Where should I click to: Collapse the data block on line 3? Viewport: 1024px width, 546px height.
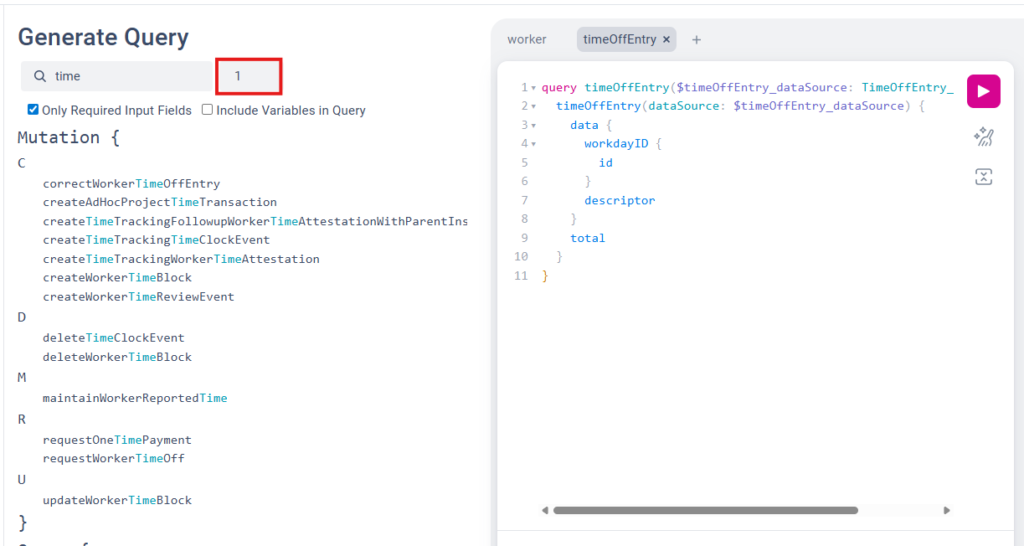pos(534,125)
